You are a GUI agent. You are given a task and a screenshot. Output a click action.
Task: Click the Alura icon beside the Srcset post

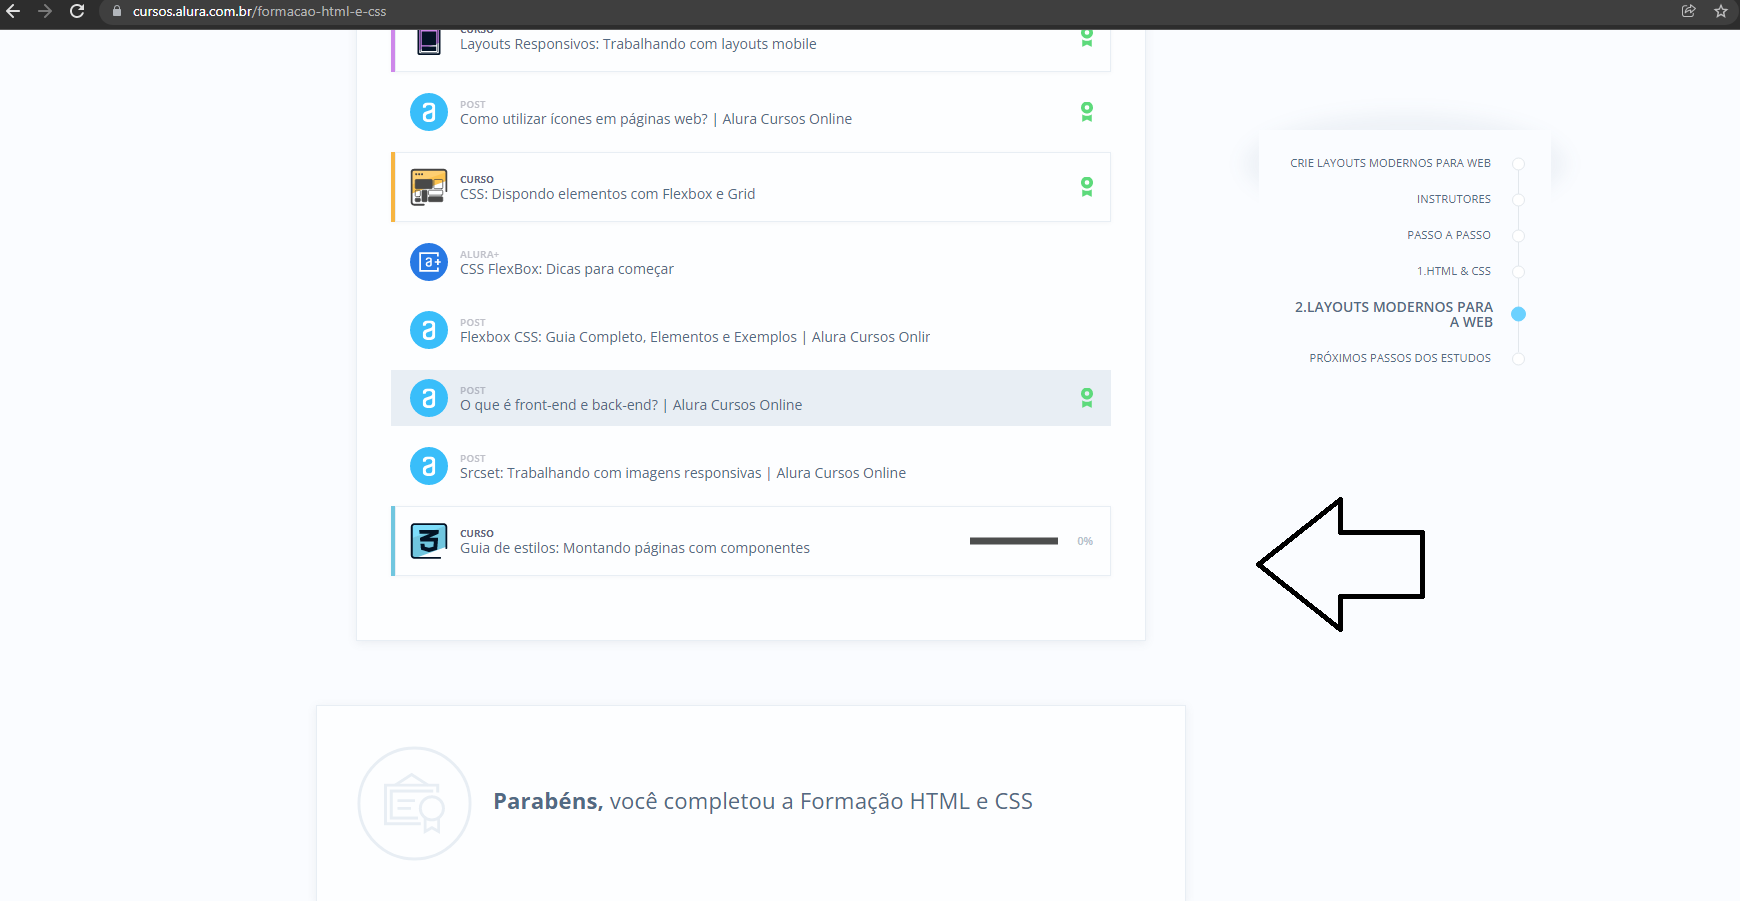[x=429, y=466]
